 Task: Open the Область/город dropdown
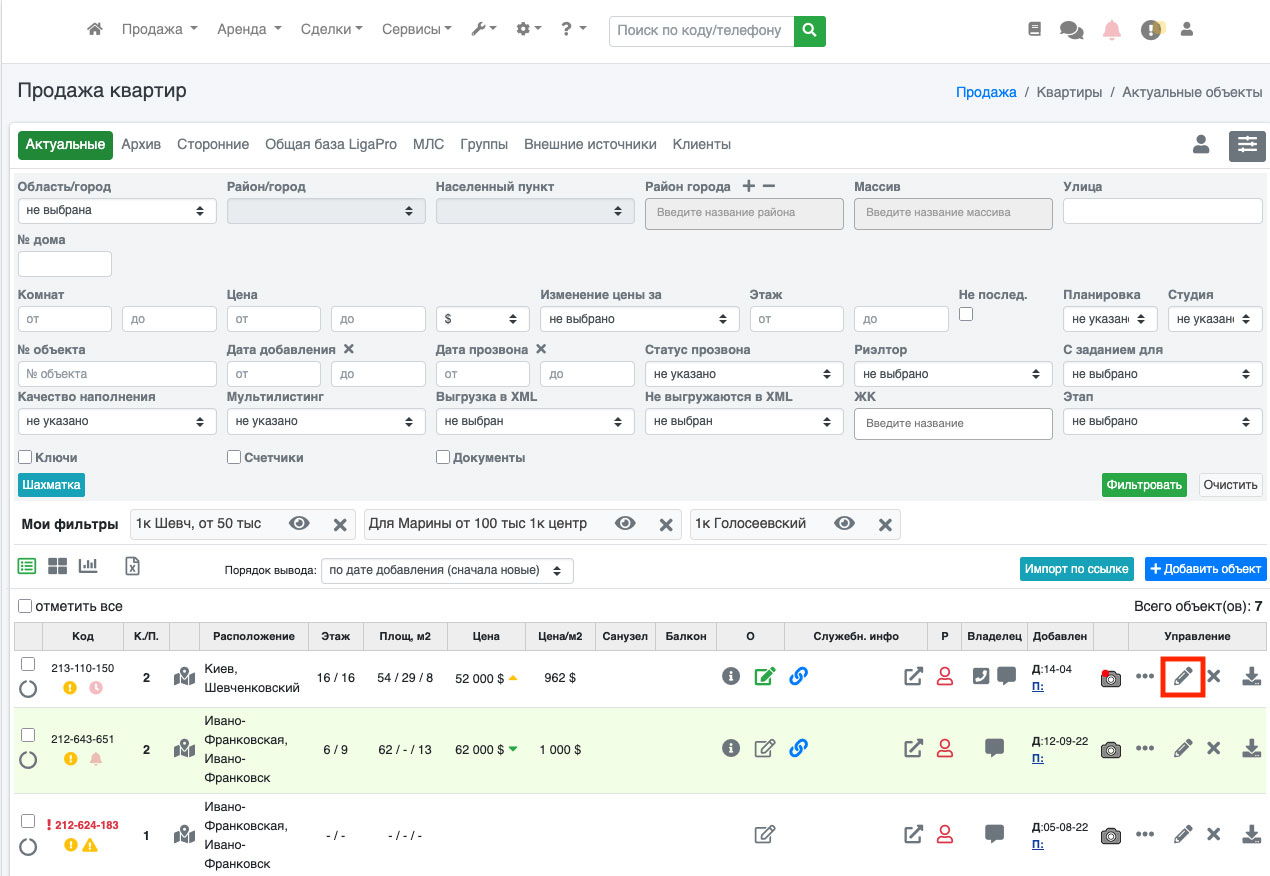click(117, 211)
